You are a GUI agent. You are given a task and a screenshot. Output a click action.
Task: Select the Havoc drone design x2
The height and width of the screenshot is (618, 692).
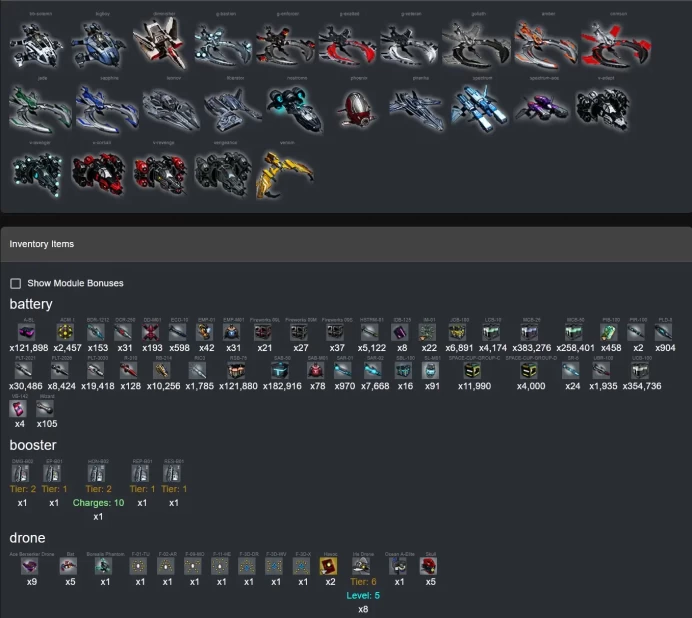pyautogui.click(x=328, y=566)
